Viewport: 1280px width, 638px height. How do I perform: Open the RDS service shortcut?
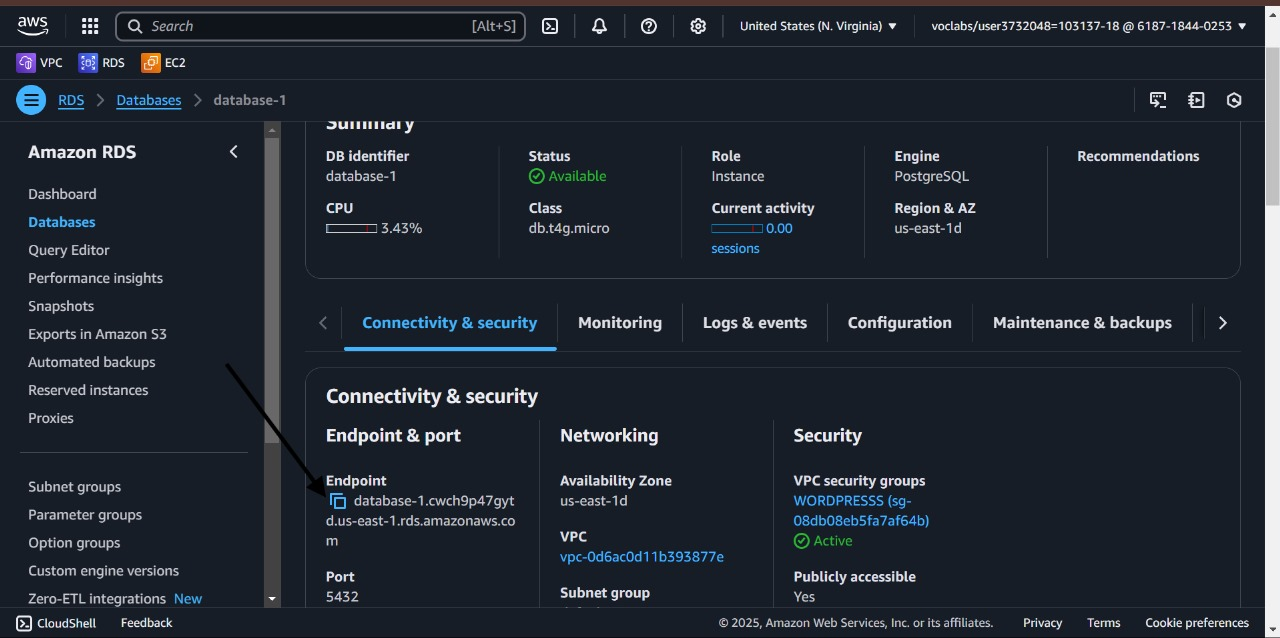pyautogui.click(x=102, y=63)
